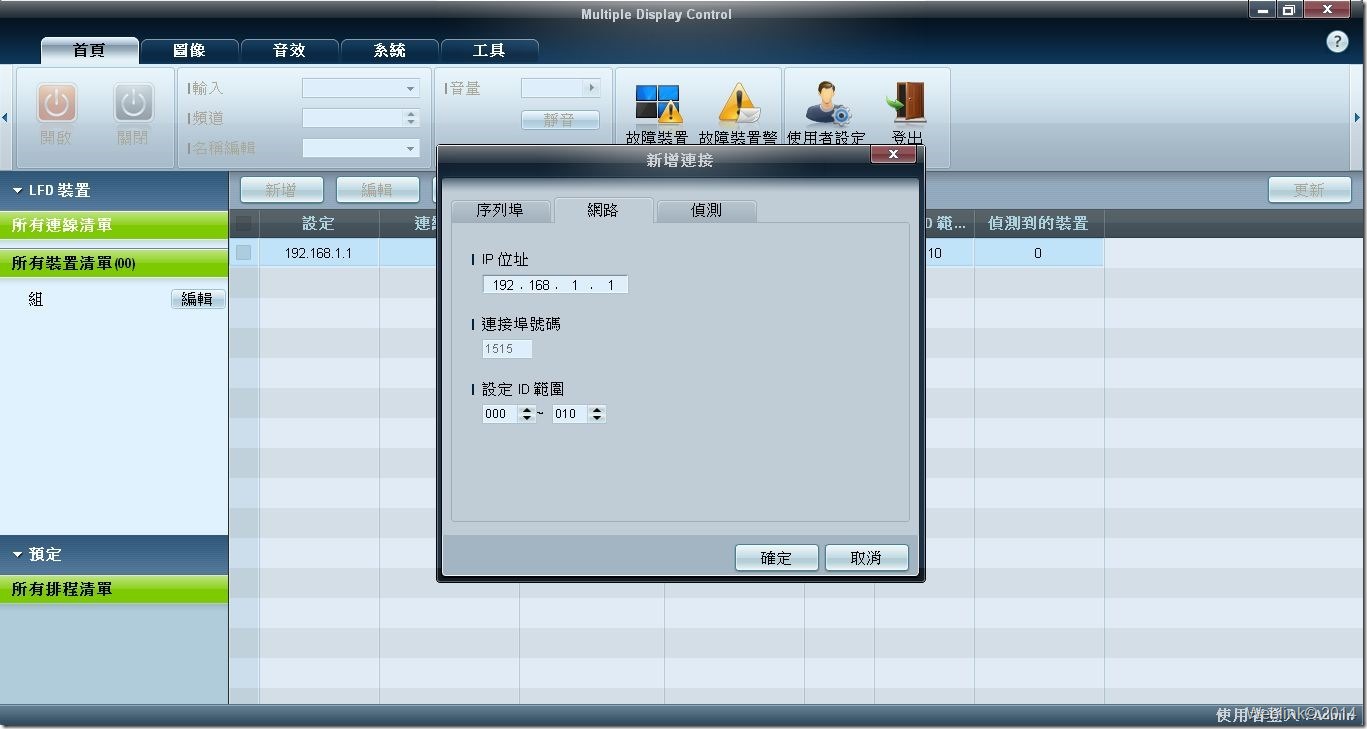Switch to the 工具 tab

coord(490,50)
